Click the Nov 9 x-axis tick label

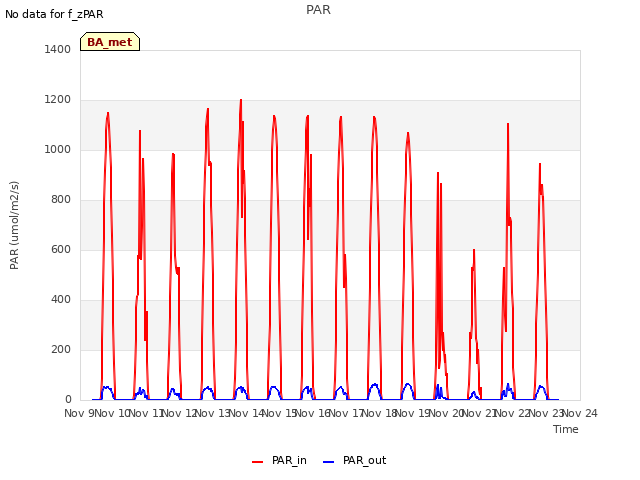79,413
